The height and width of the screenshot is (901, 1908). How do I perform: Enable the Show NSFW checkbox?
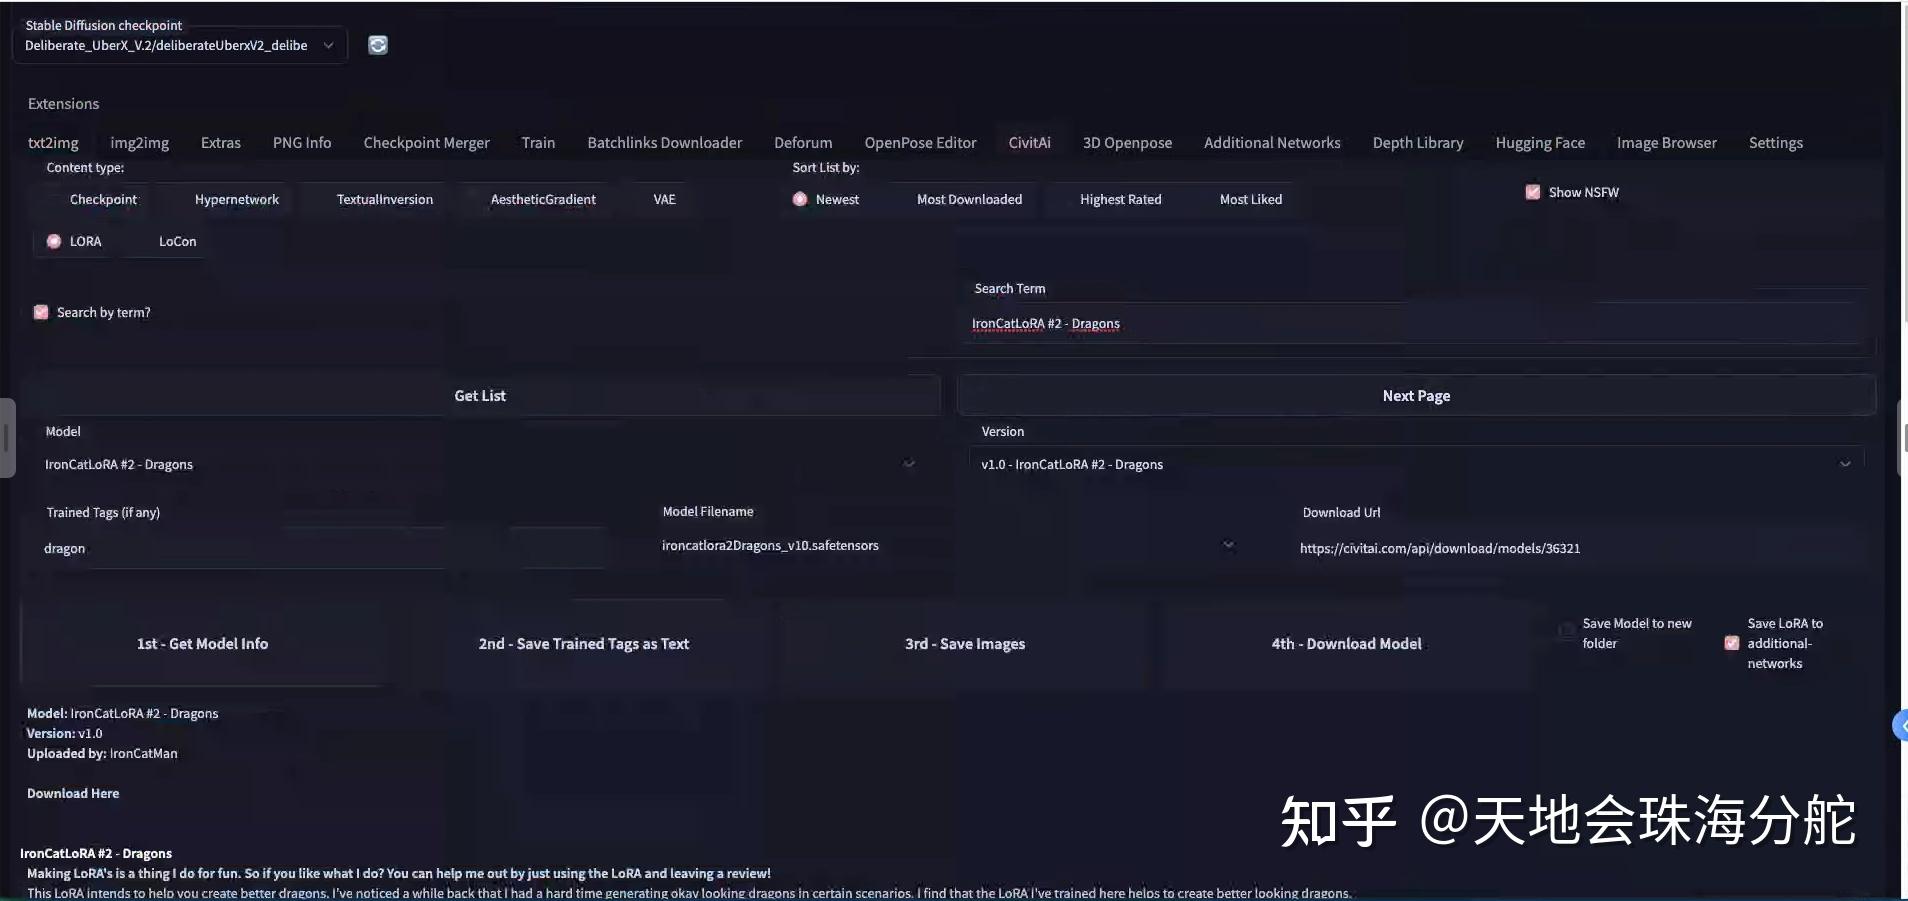[1533, 191]
